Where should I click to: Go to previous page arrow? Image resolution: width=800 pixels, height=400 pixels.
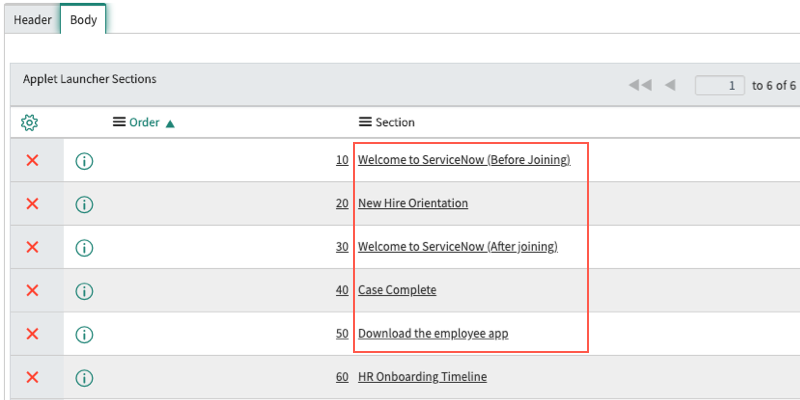(670, 85)
